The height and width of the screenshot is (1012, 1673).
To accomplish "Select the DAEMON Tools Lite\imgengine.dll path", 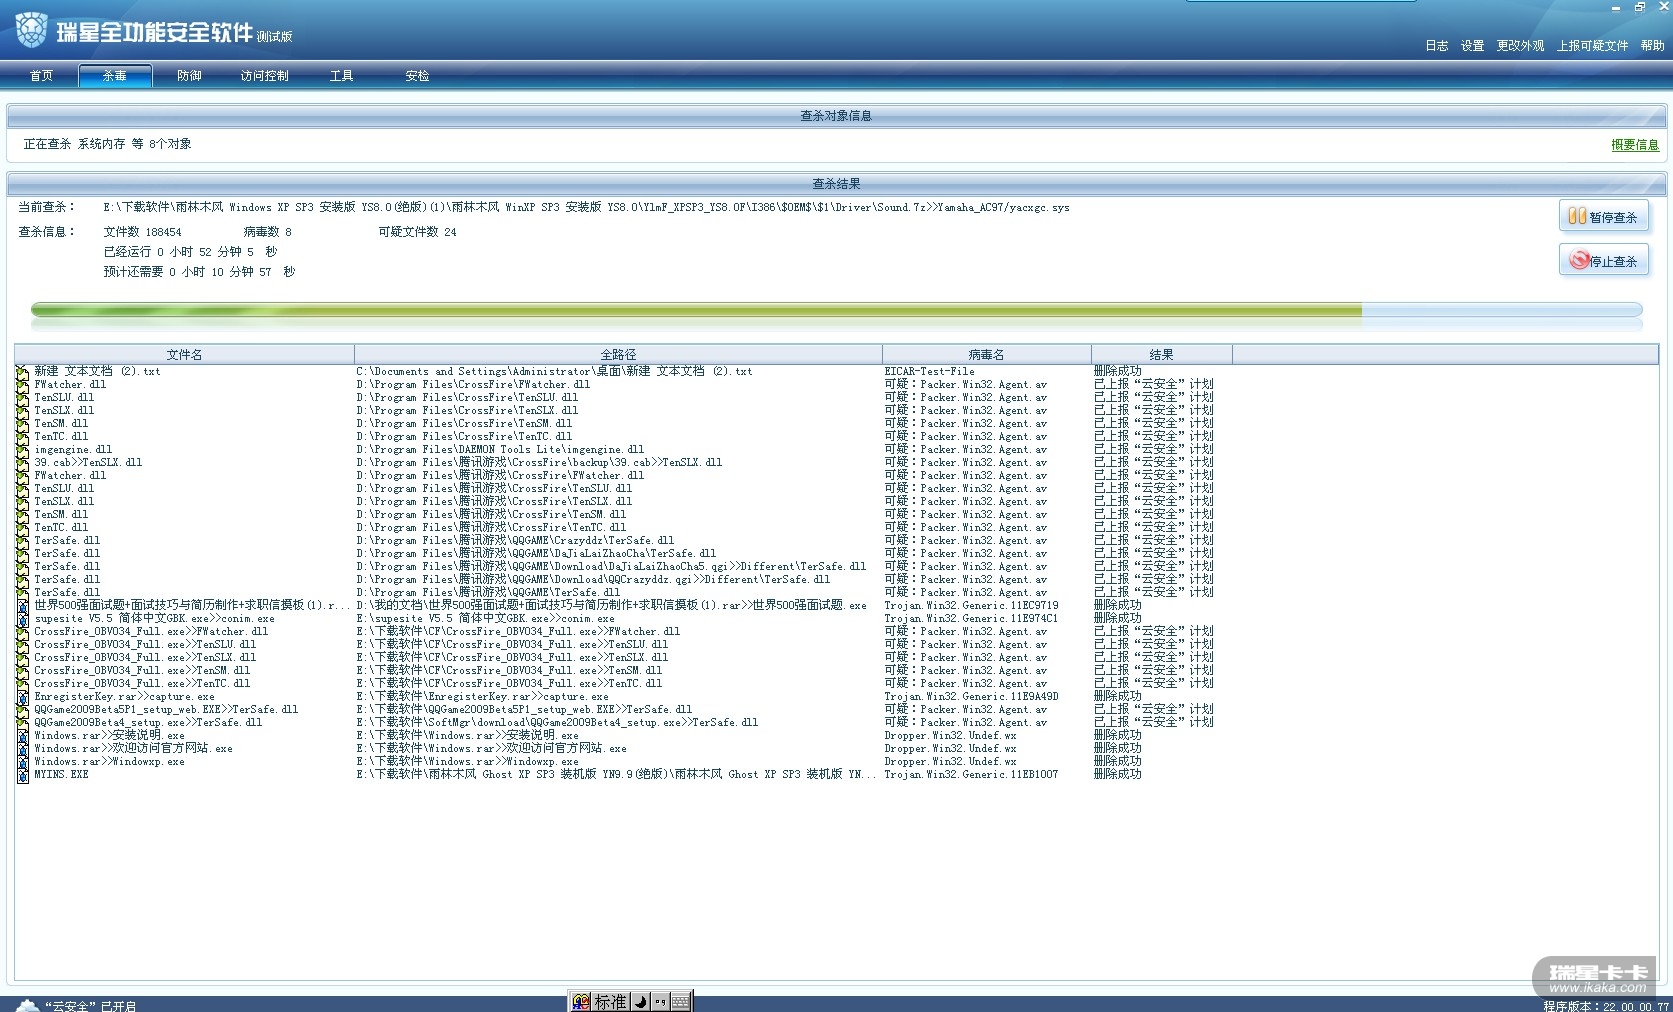I will (500, 449).
